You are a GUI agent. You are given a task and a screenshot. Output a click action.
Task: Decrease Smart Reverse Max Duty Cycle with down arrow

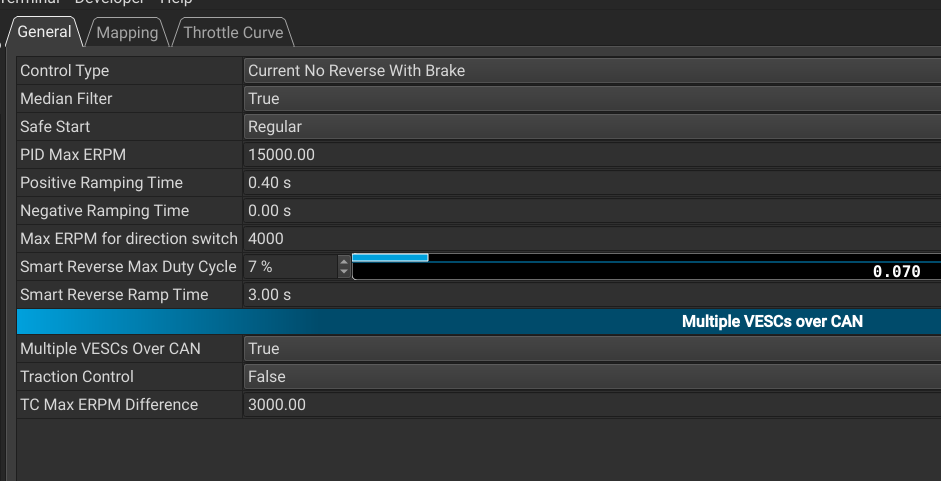(345, 272)
